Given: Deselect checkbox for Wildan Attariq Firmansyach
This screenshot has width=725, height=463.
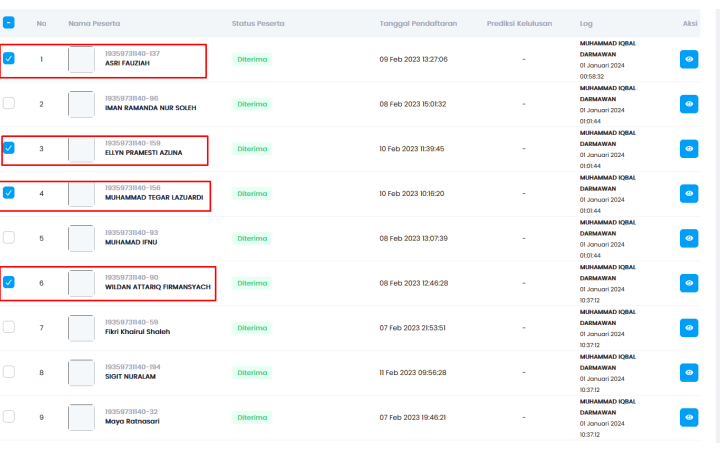Looking at the screenshot, I should 9,282.
